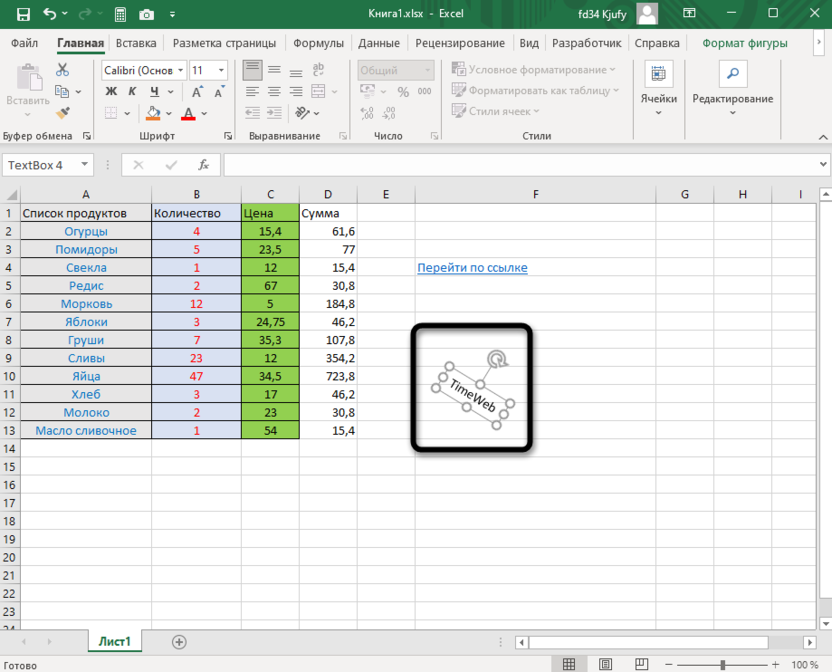The image size is (832, 672).
Task: Click the Cut scissors icon
Action: pyautogui.click(x=62, y=70)
